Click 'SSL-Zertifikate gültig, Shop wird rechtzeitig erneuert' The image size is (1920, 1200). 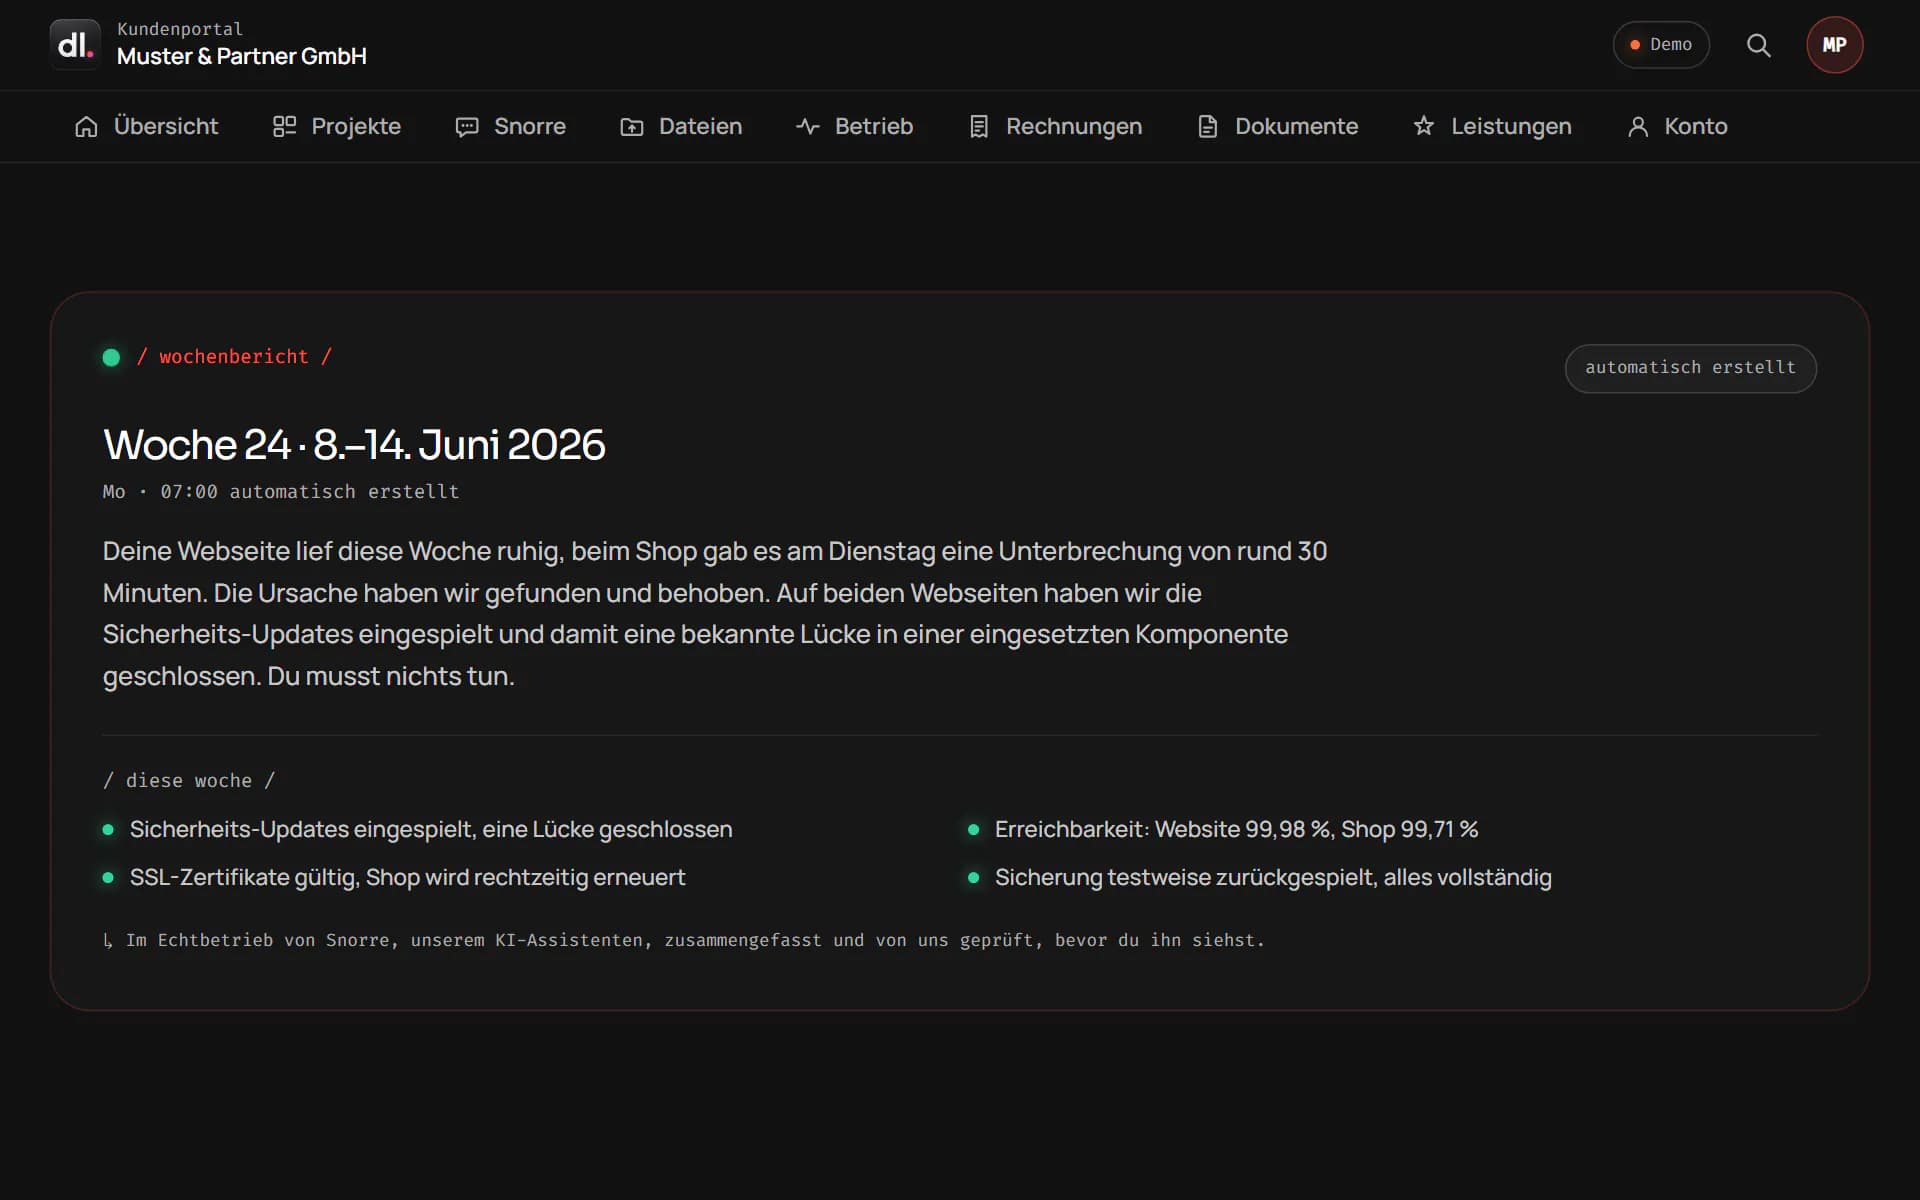tap(408, 878)
